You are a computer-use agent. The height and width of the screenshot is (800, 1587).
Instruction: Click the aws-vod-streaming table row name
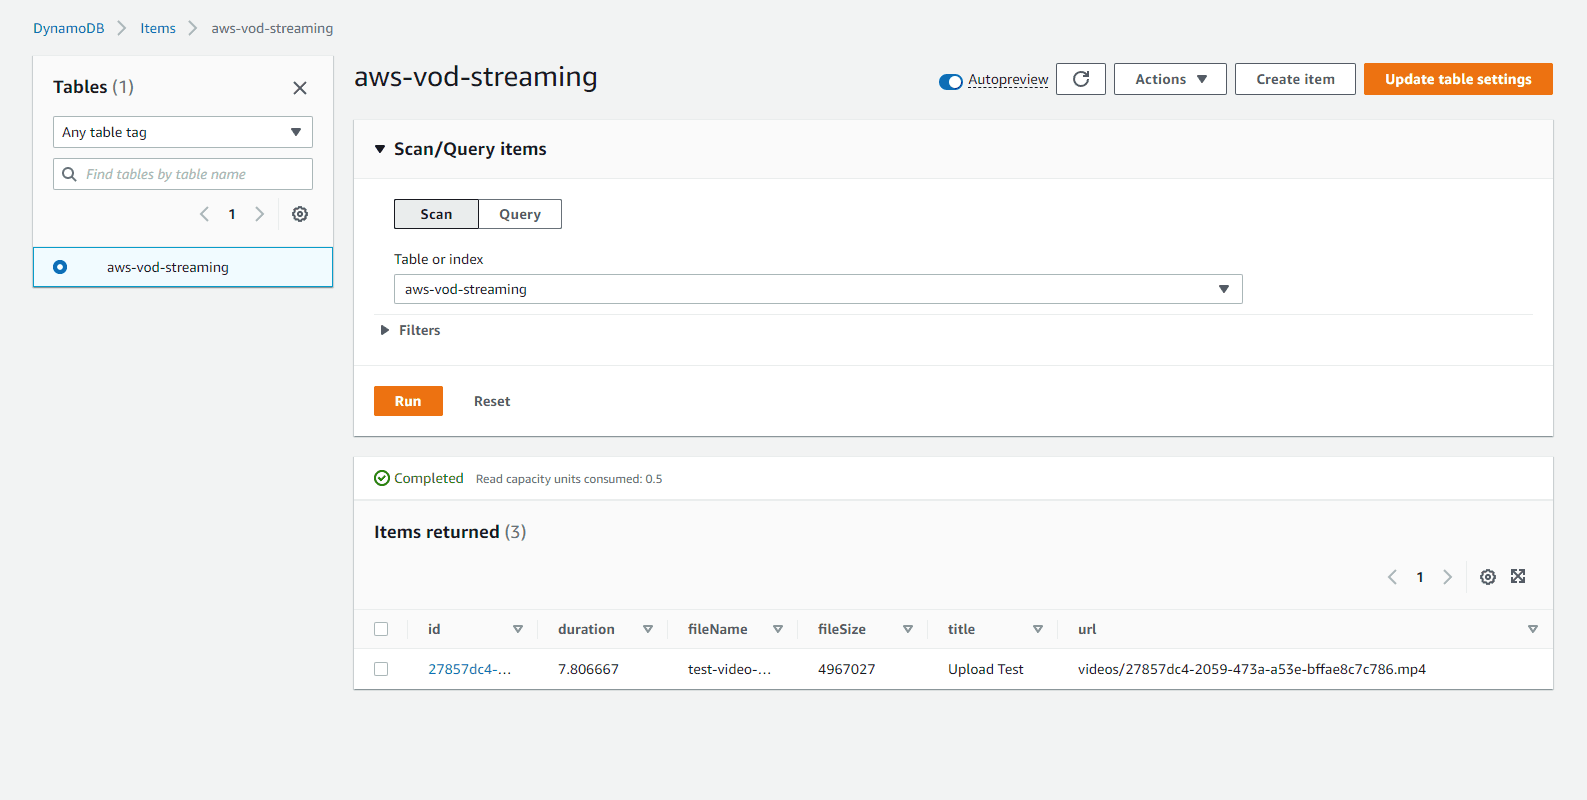tap(168, 267)
